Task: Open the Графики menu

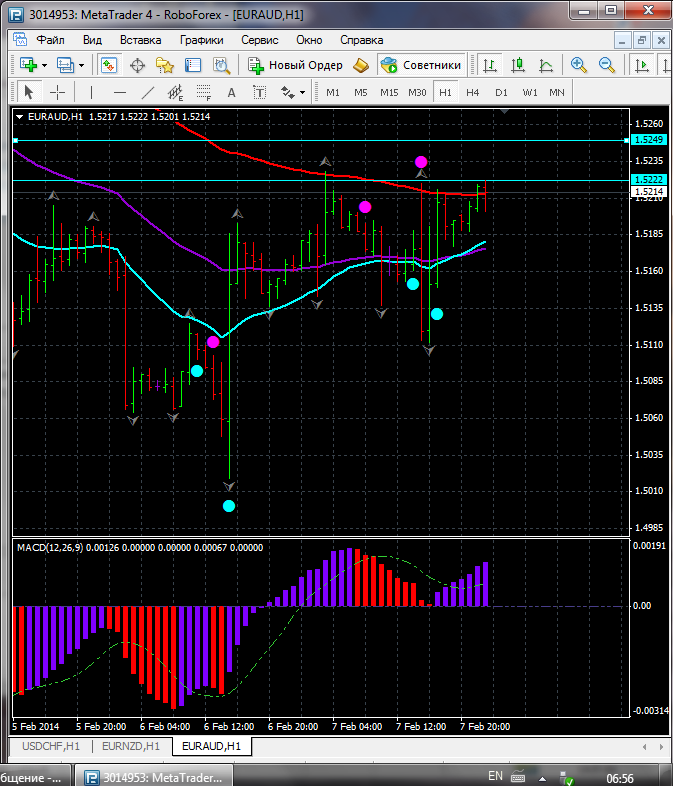Action: 201,40
